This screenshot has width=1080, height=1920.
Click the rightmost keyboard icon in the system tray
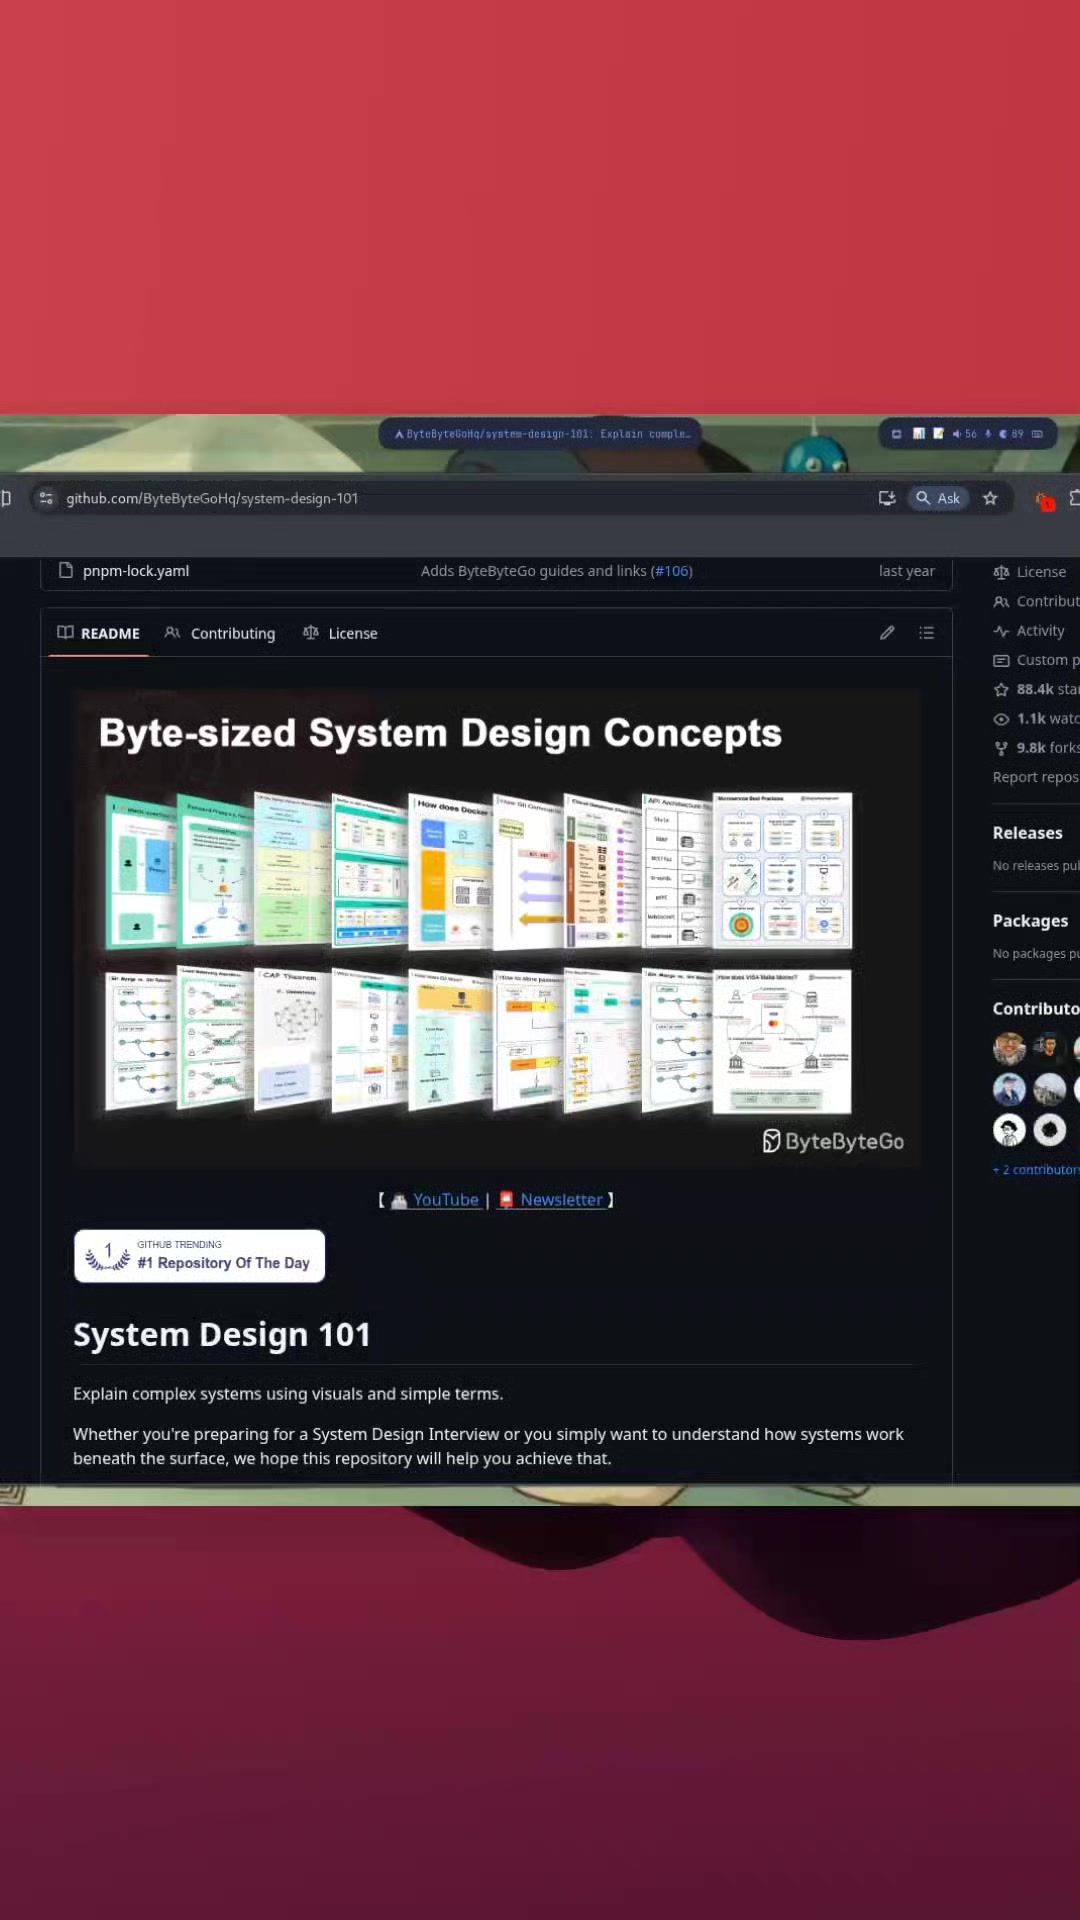tap(1037, 434)
